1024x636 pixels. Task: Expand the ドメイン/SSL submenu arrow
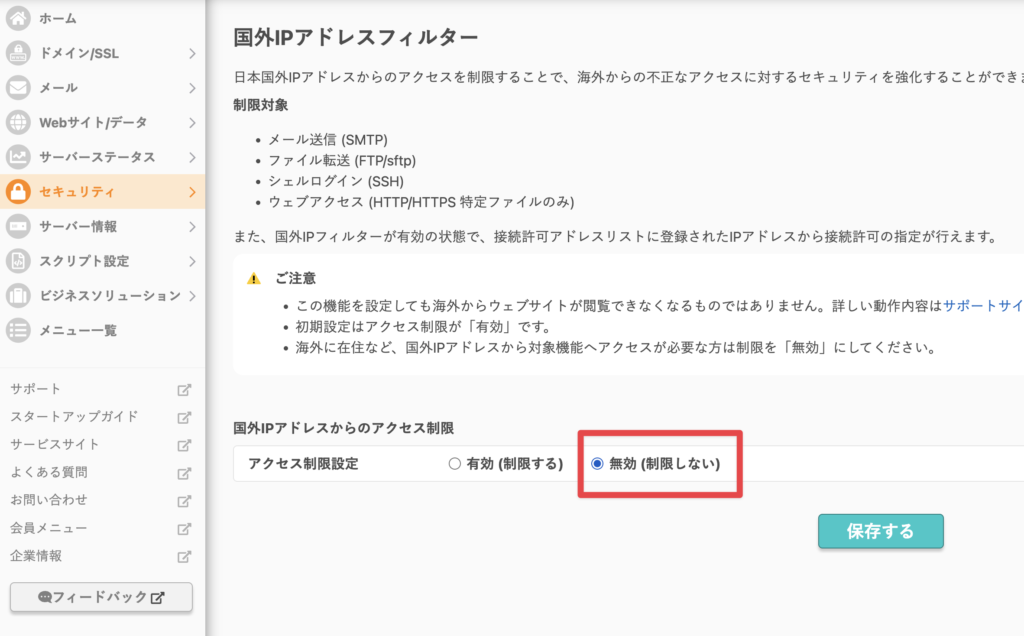click(191, 53)
